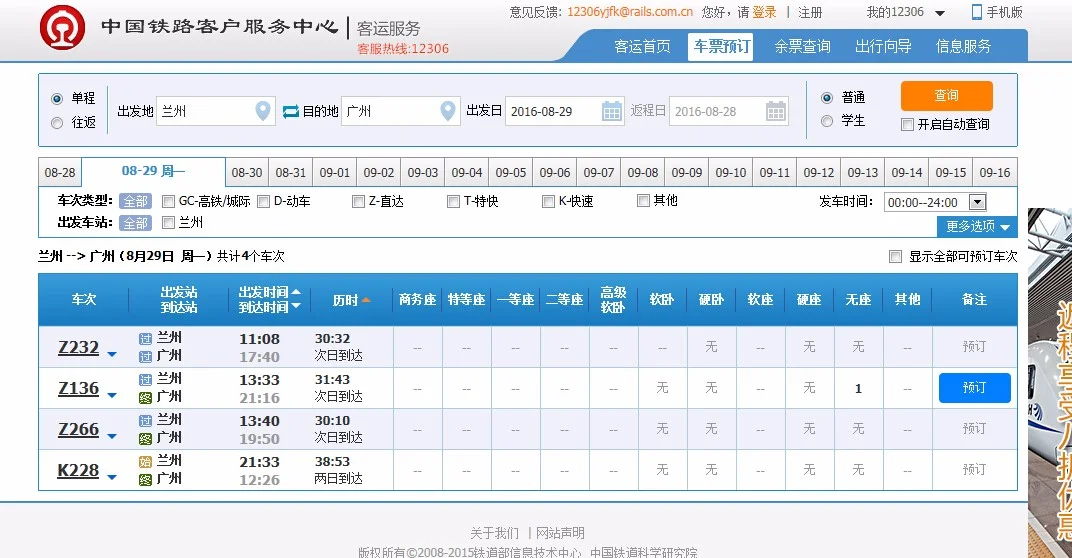Open the 客运首页 navigation tab
The image size is (1072, 558).
[642, 46]
